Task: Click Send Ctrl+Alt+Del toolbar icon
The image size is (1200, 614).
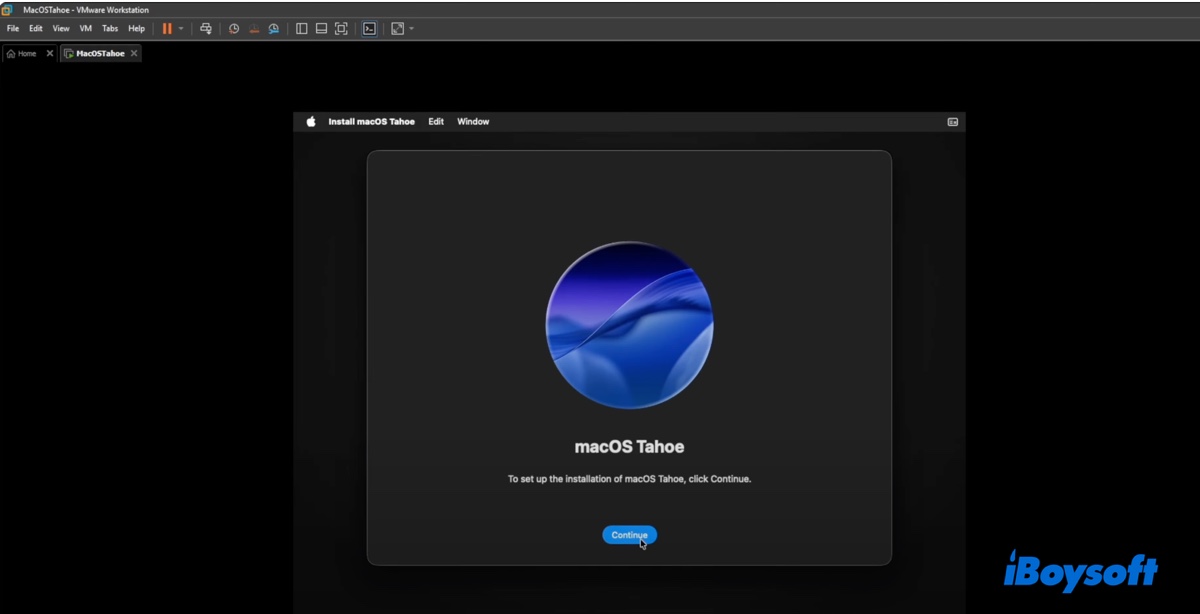Action: (206, 29)
